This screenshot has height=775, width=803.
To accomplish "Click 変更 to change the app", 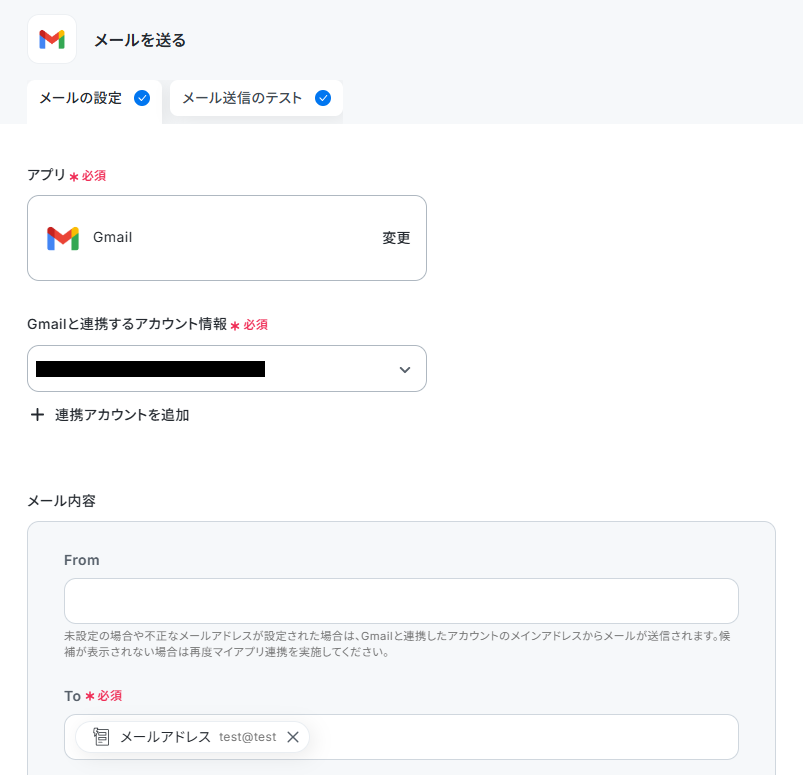I will tap(396, 238).
